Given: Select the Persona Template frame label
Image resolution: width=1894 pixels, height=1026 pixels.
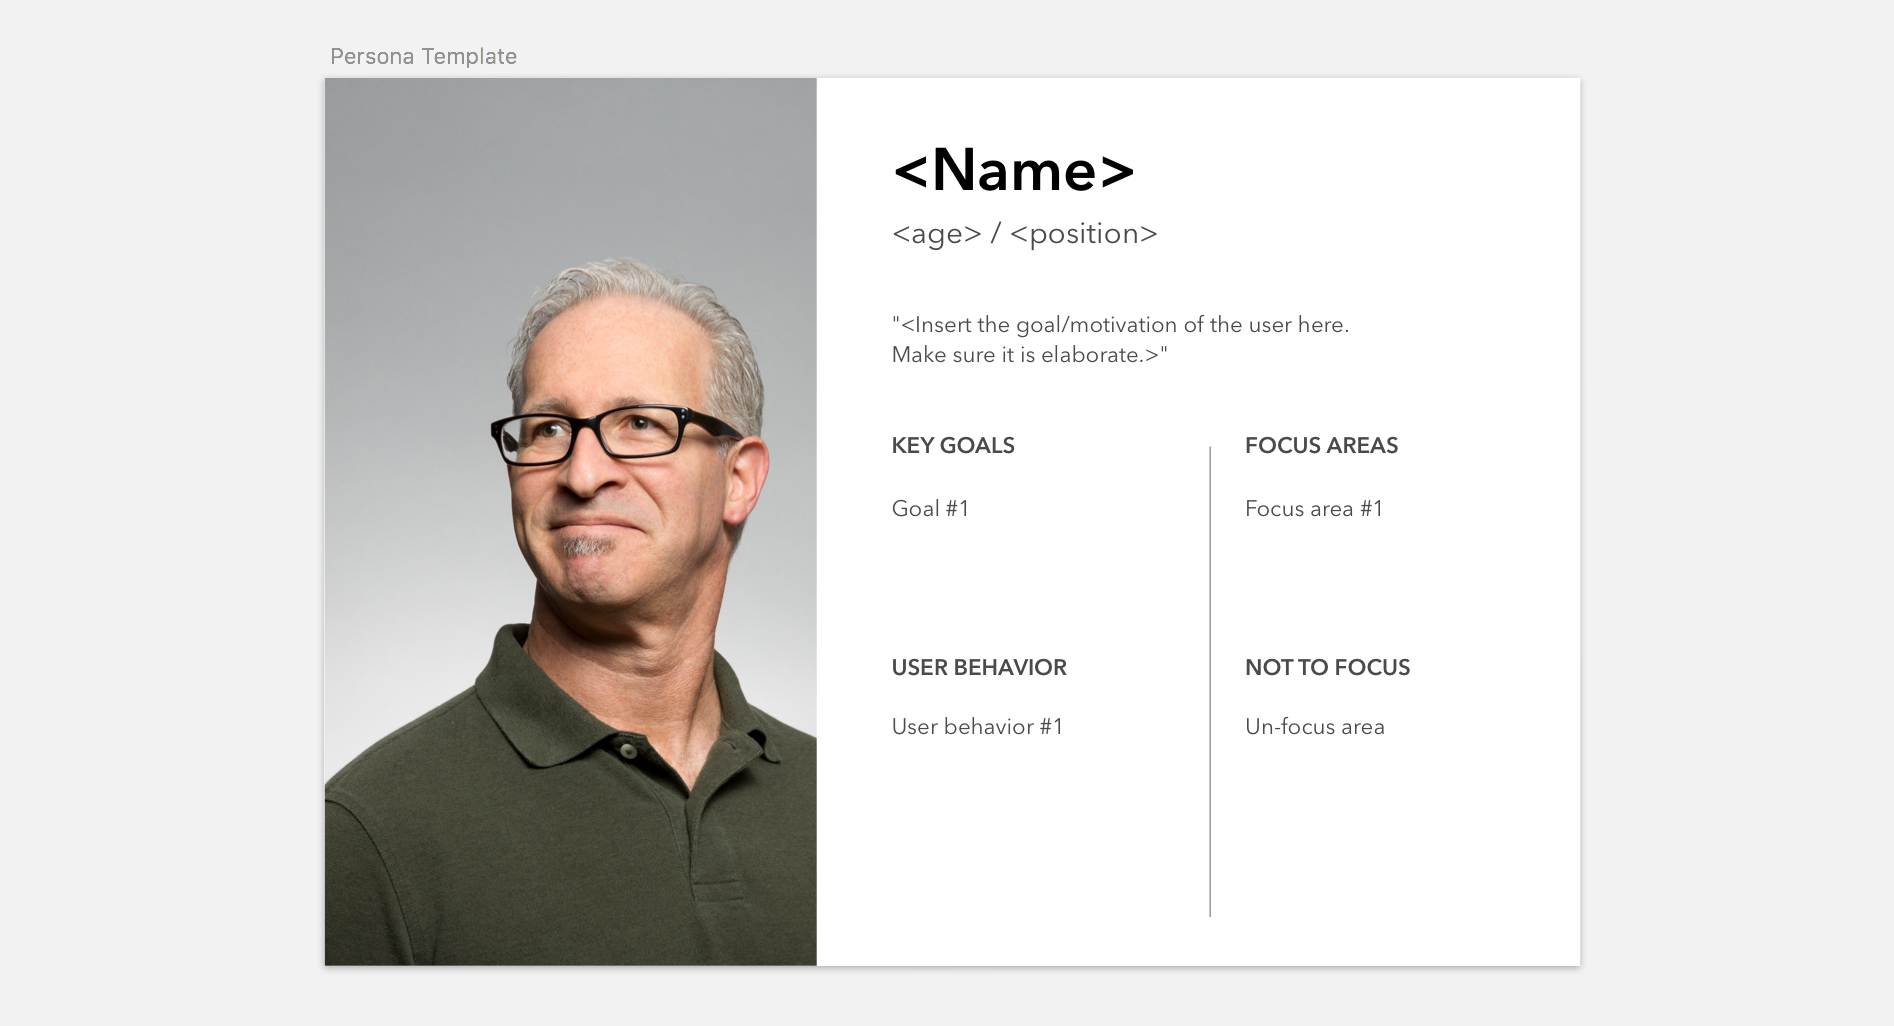Looking at the screenshot, I should [x=423, y=56].
